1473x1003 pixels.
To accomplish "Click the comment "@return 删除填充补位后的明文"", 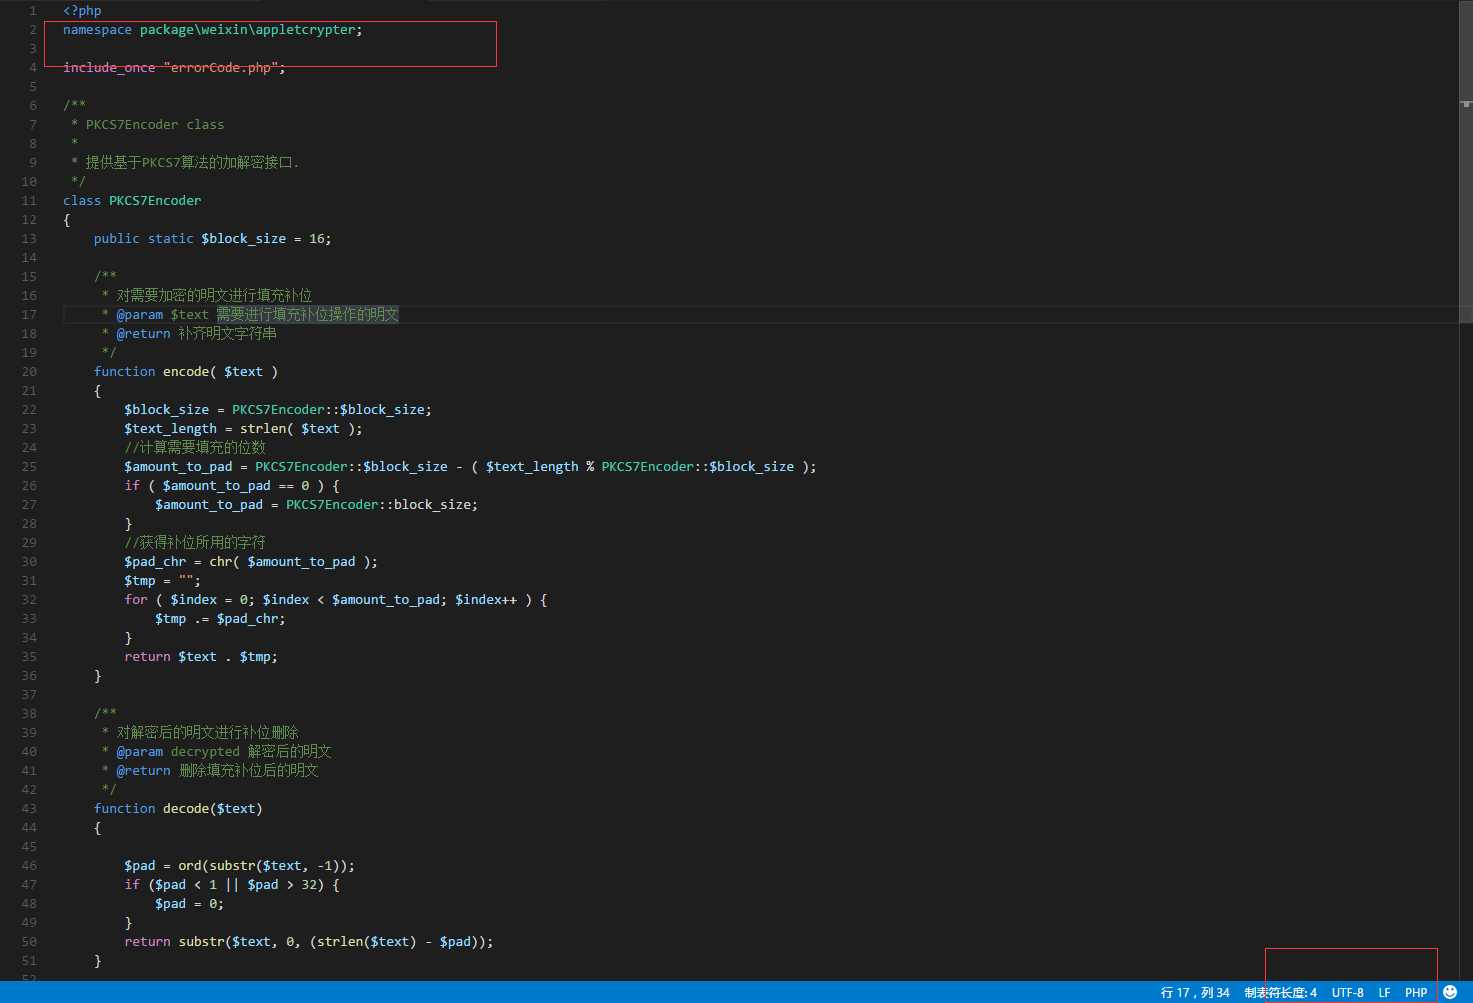I will [217, 771].
